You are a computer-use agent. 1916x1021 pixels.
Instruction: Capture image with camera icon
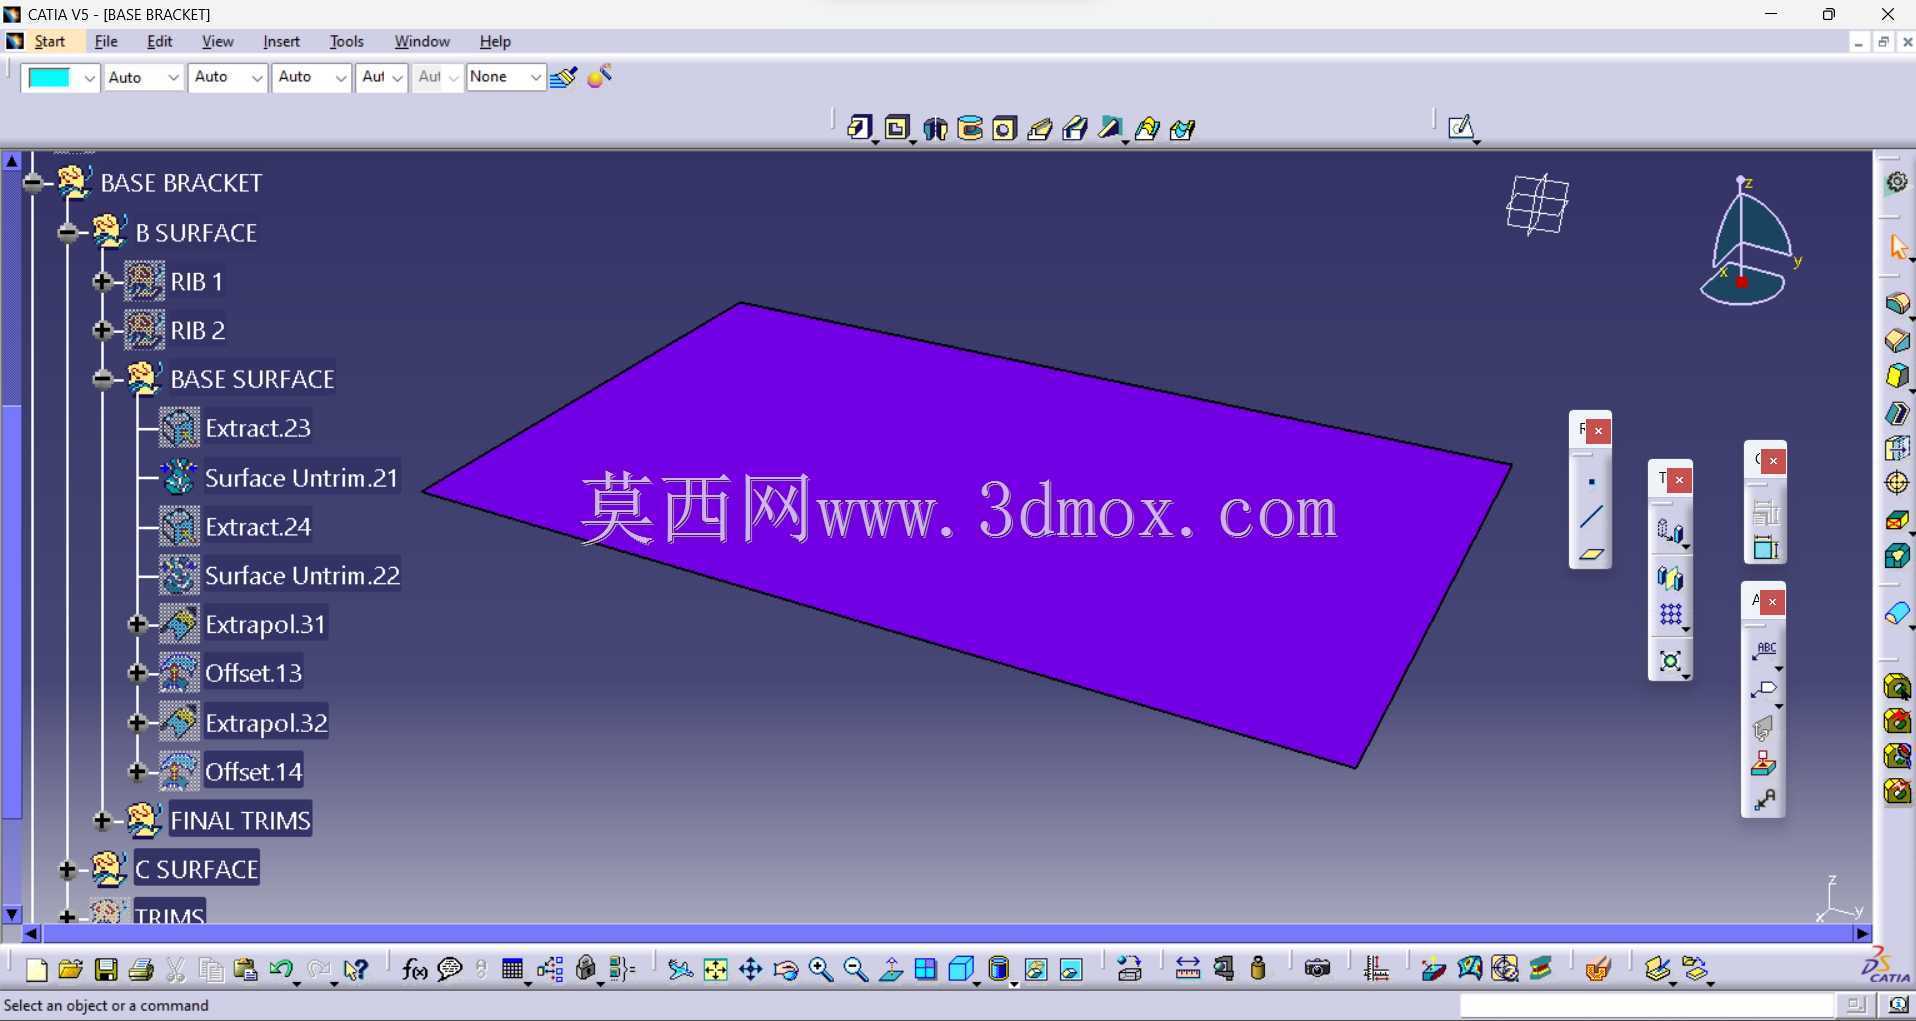pyautogui.click(x=1318, y=969)
